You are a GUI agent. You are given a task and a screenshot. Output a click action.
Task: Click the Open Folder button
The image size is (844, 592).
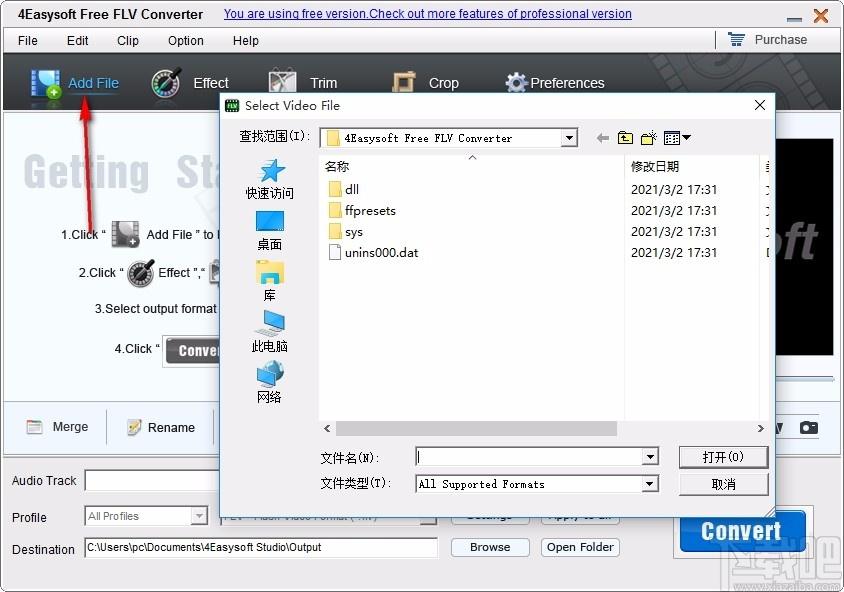(x=580, y=547)
